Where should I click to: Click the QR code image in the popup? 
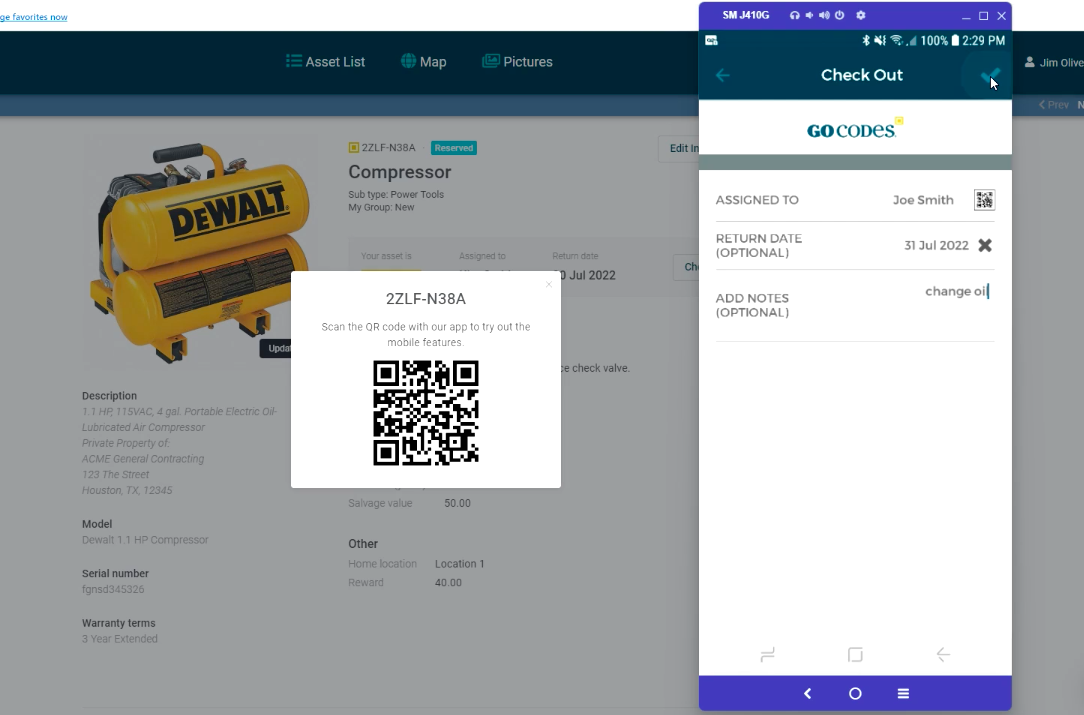[426, 413]
